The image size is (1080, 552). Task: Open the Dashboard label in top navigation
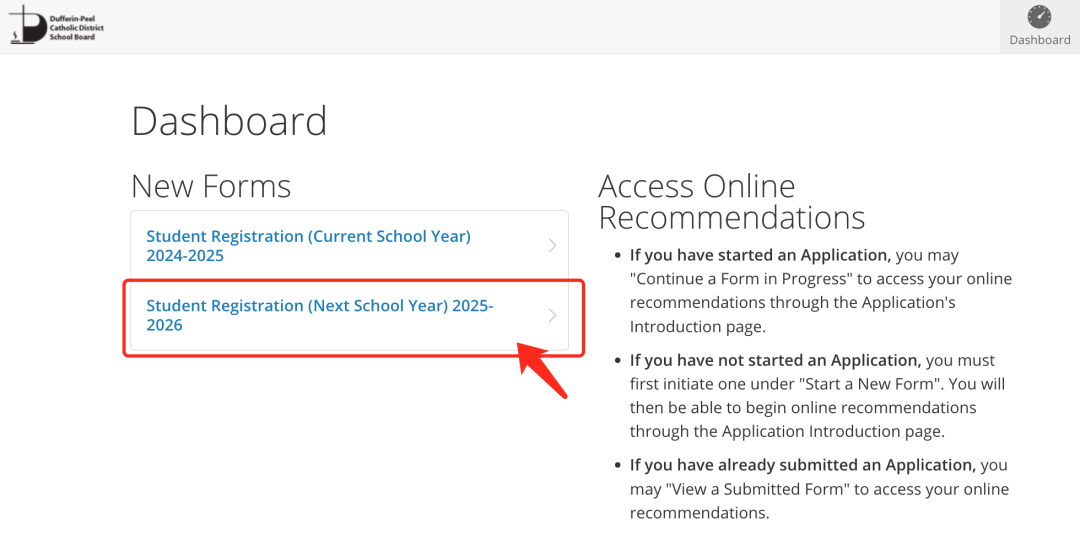pos(1039,40)
